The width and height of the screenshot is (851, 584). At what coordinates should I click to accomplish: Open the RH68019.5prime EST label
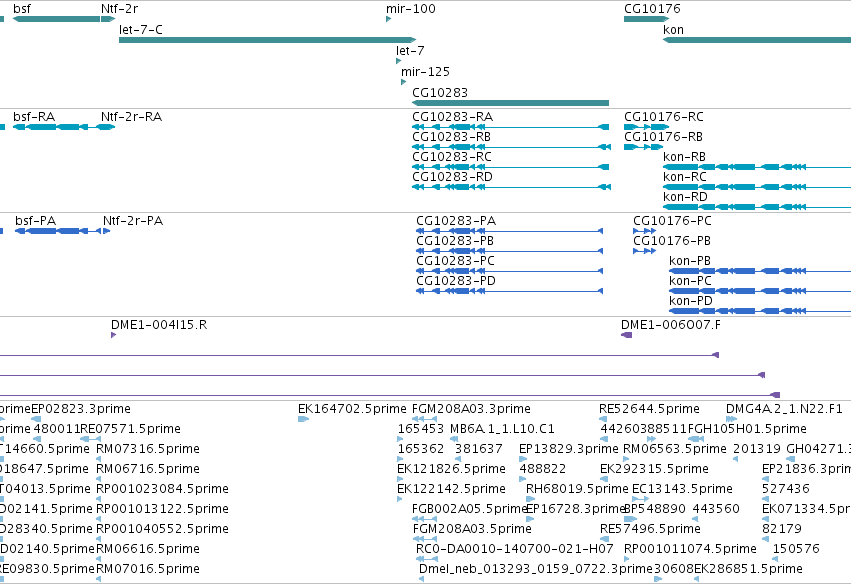577,489
